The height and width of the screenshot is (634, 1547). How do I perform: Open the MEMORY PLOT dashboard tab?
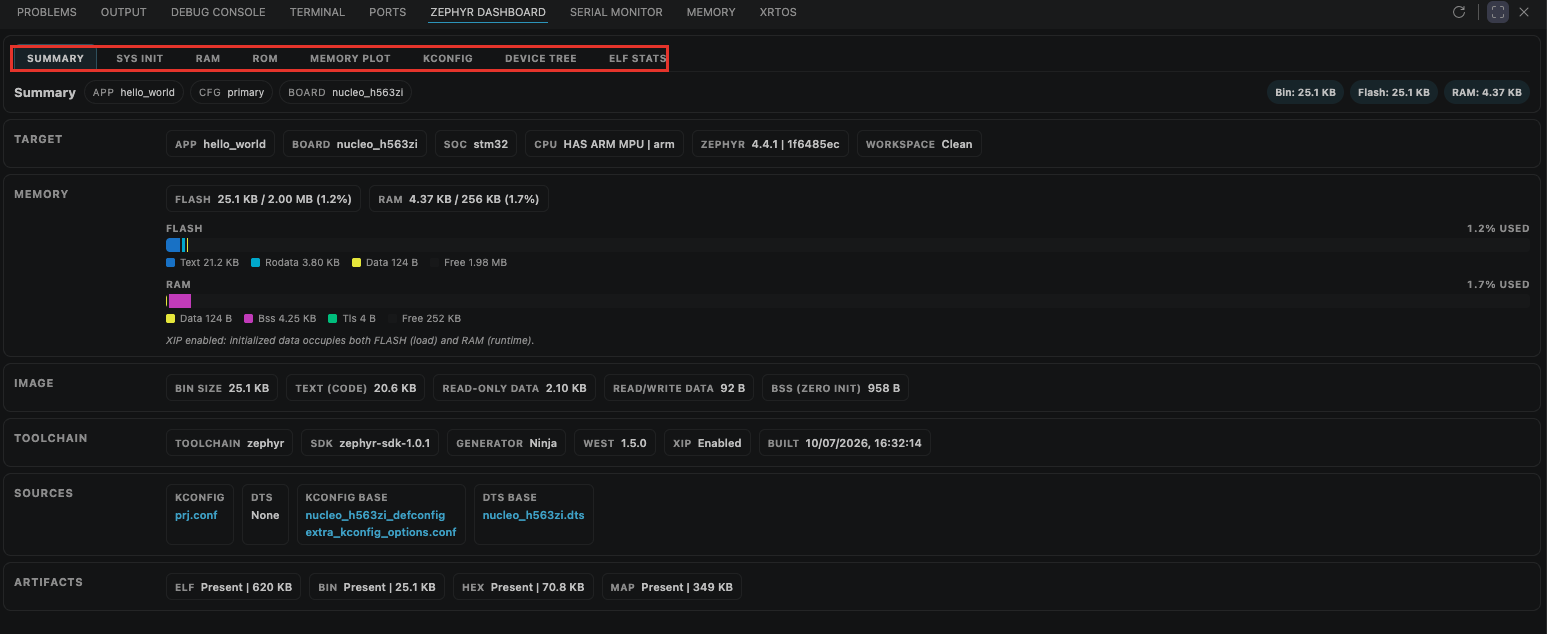click(x=350, y=58)
